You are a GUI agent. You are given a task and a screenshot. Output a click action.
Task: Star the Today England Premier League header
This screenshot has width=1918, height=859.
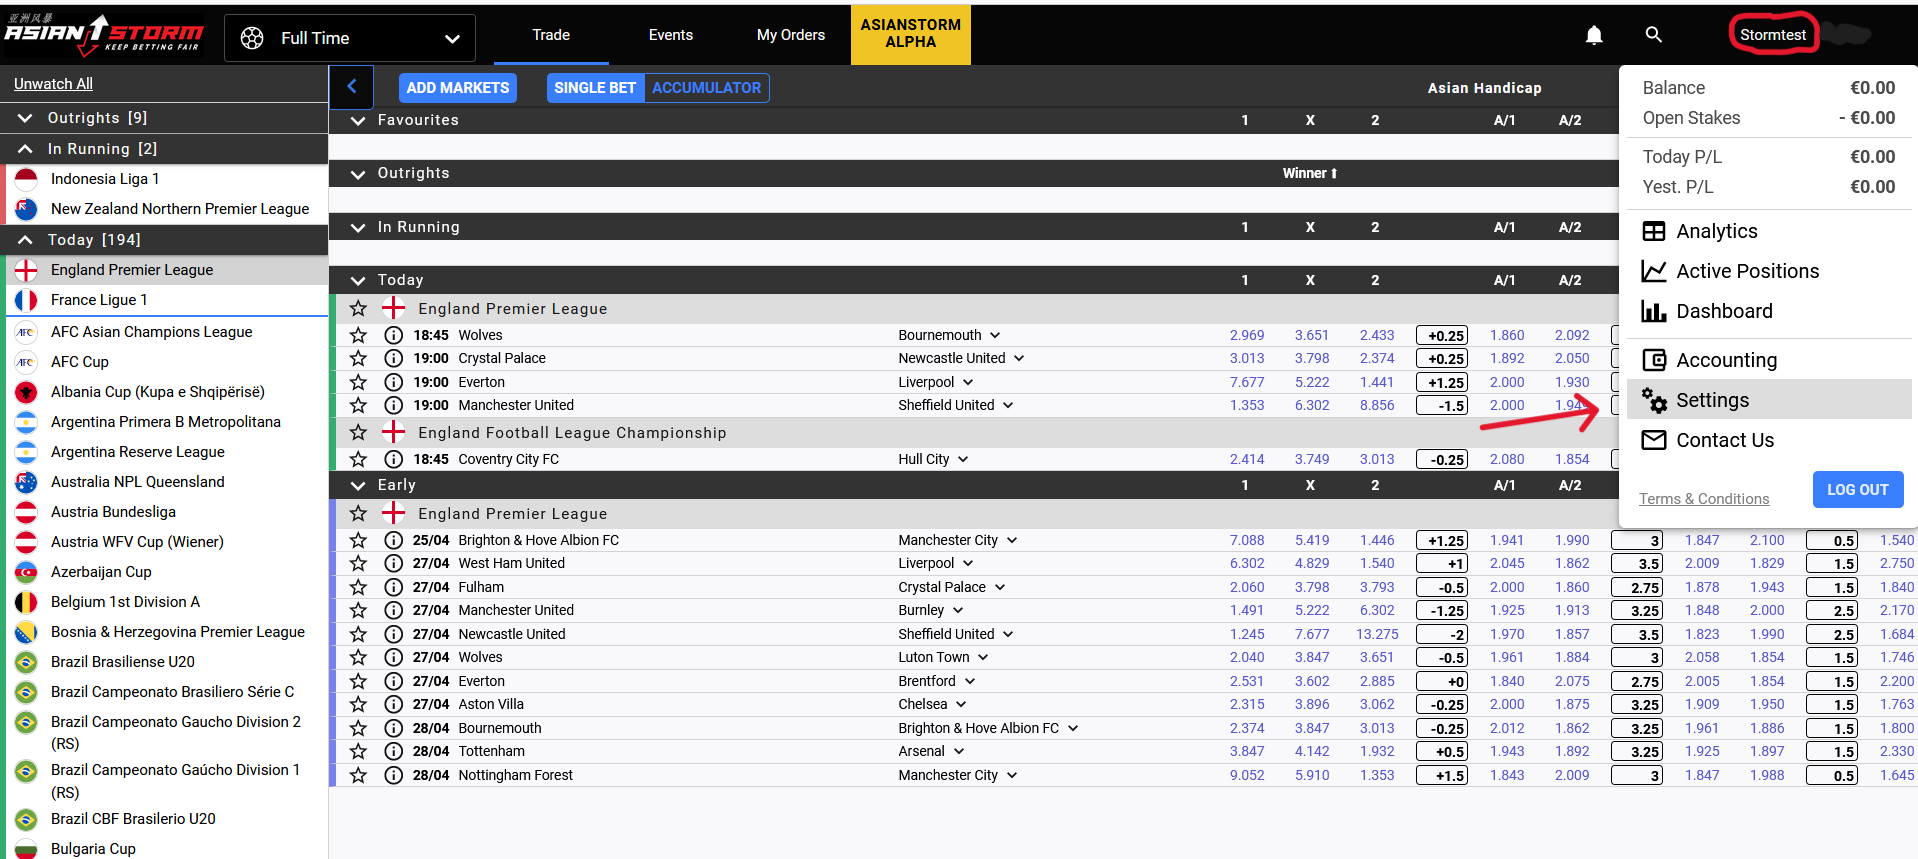[x=358, y=309]
